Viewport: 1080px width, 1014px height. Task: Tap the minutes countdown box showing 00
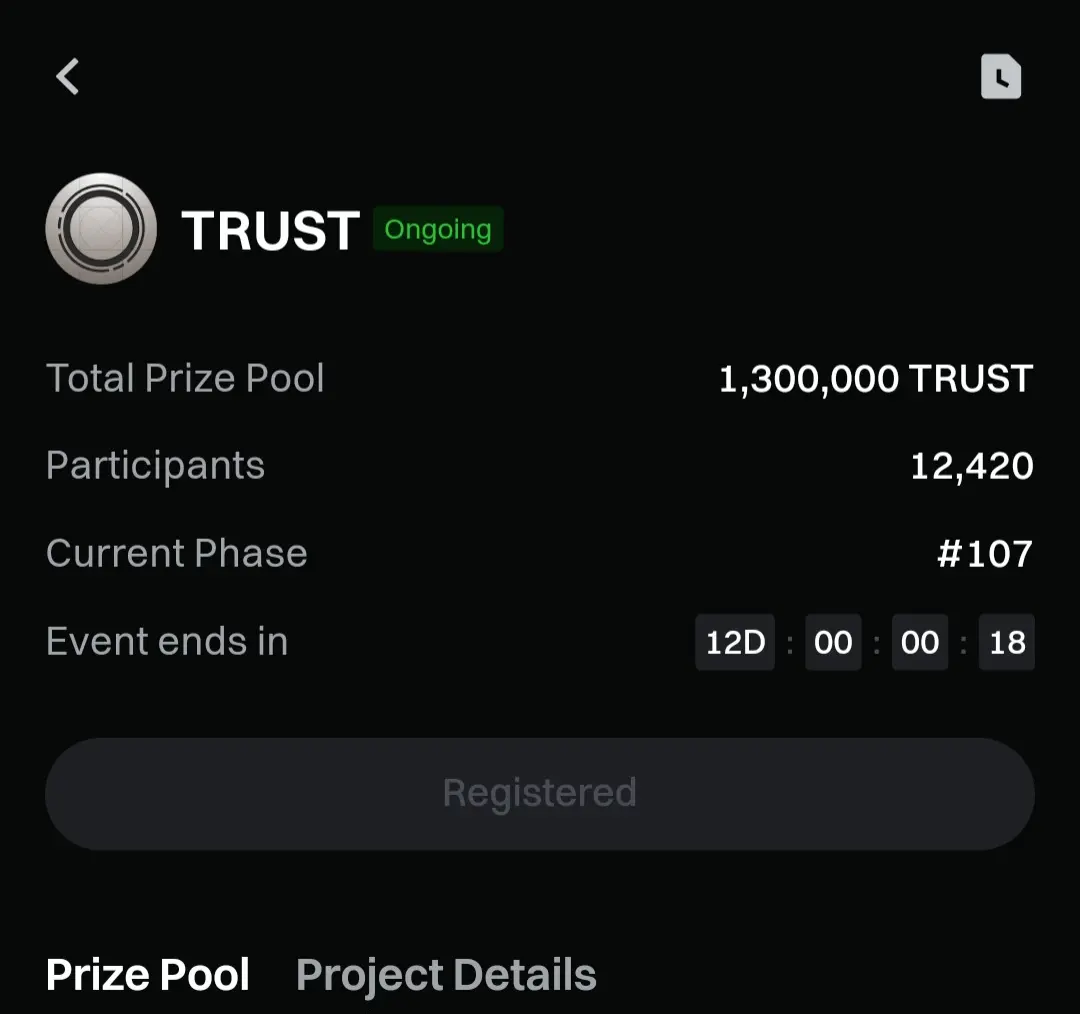click(920, 642)
